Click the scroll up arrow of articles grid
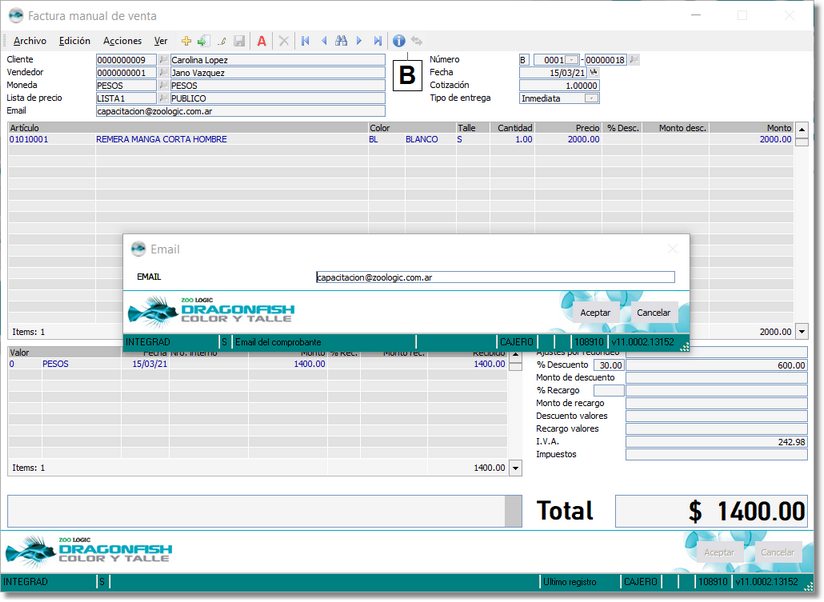Image resolution: width=824 pixels, height=602 pixels. [x=801, y=129]
